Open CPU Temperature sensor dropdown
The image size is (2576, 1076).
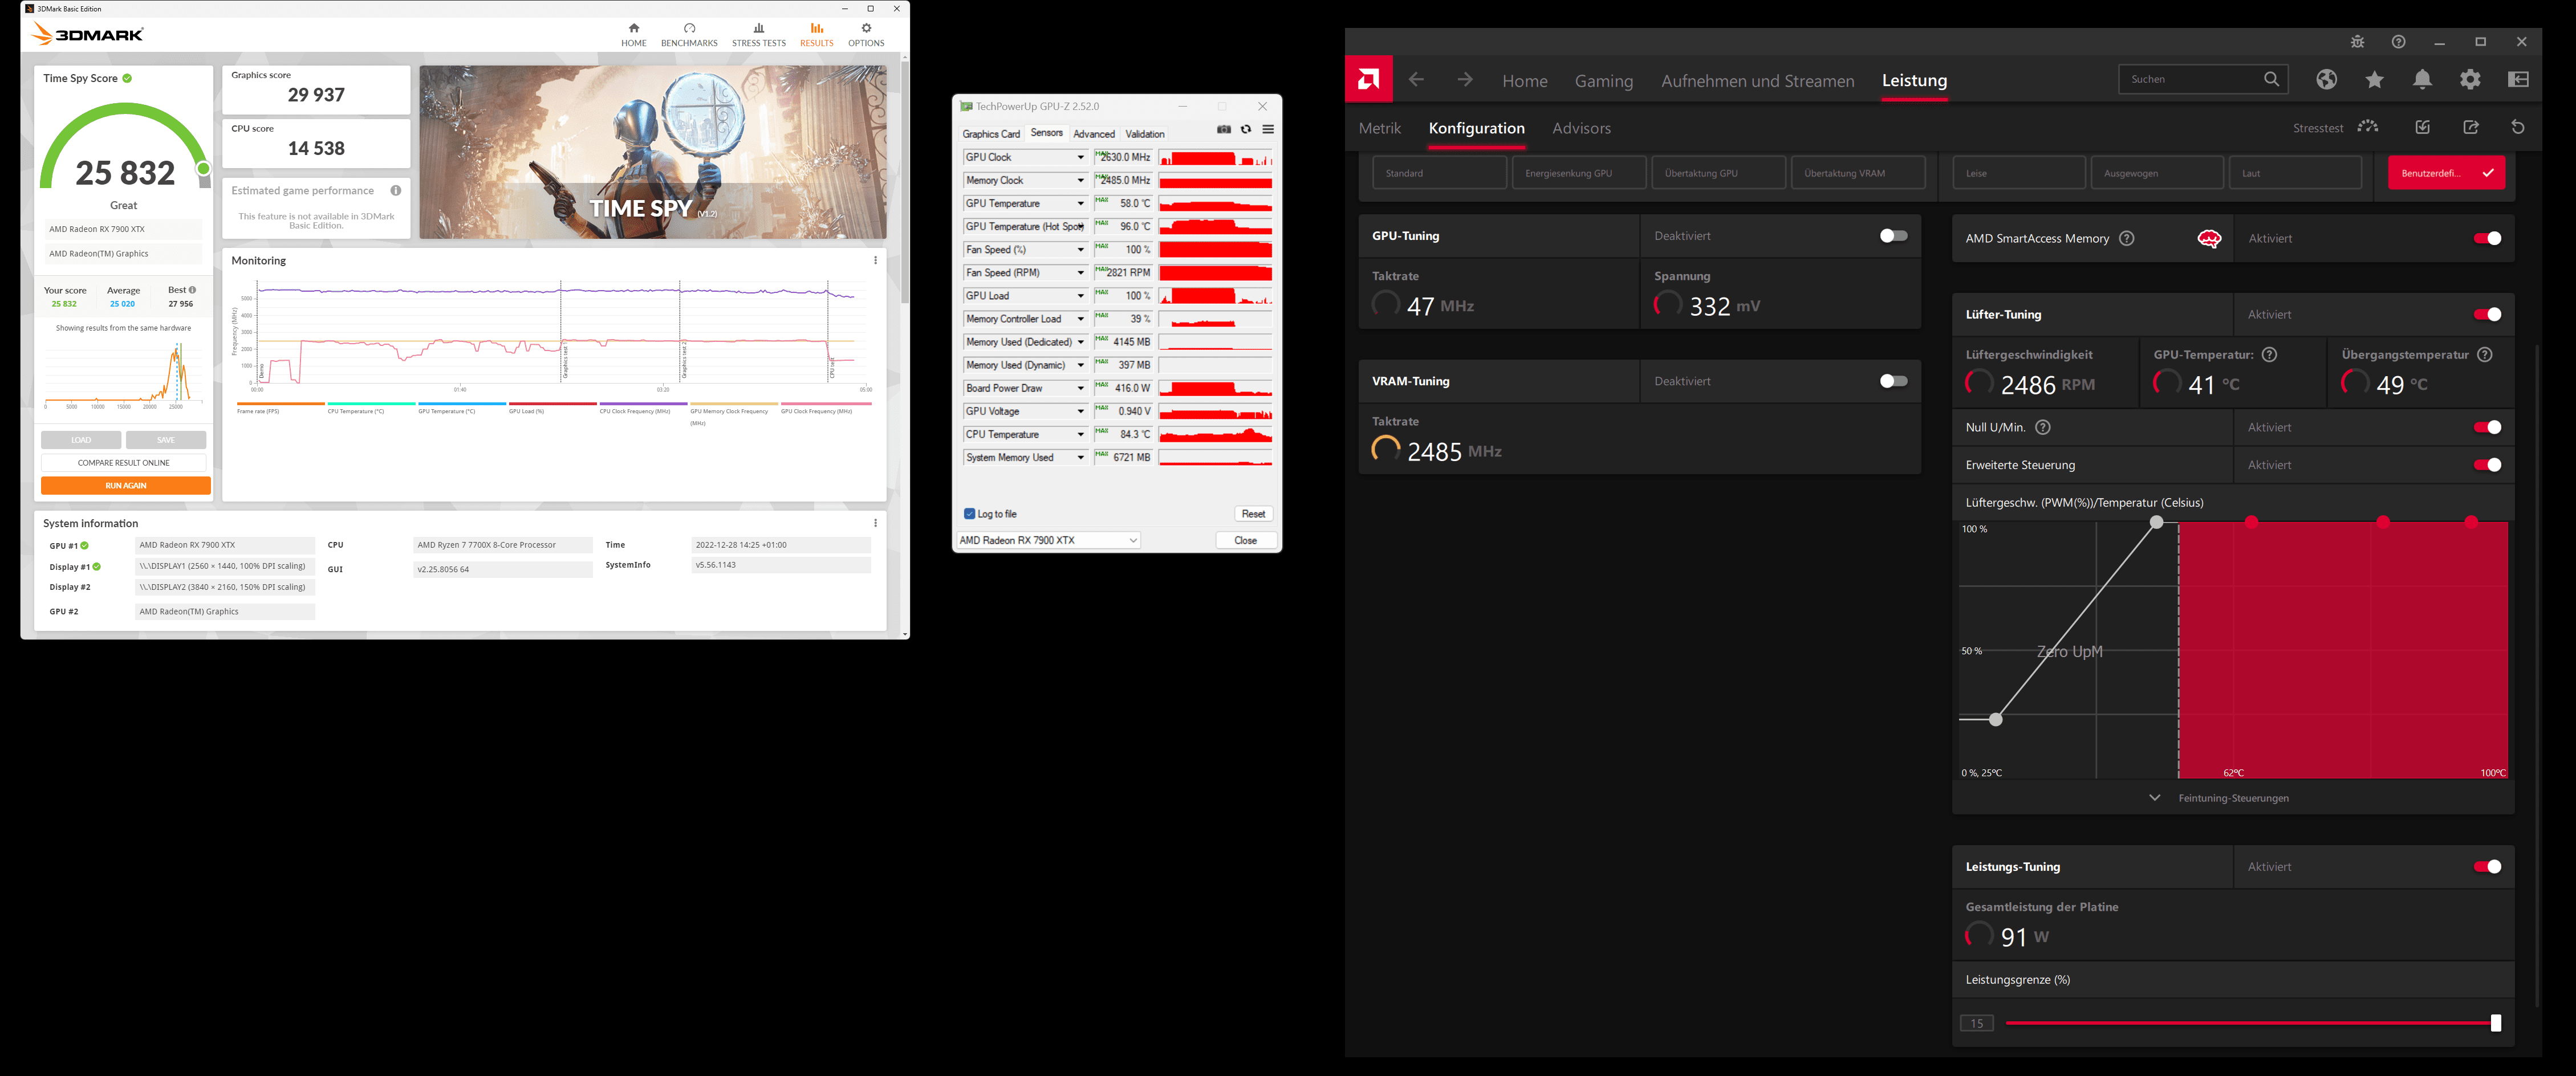point(1080,435)
